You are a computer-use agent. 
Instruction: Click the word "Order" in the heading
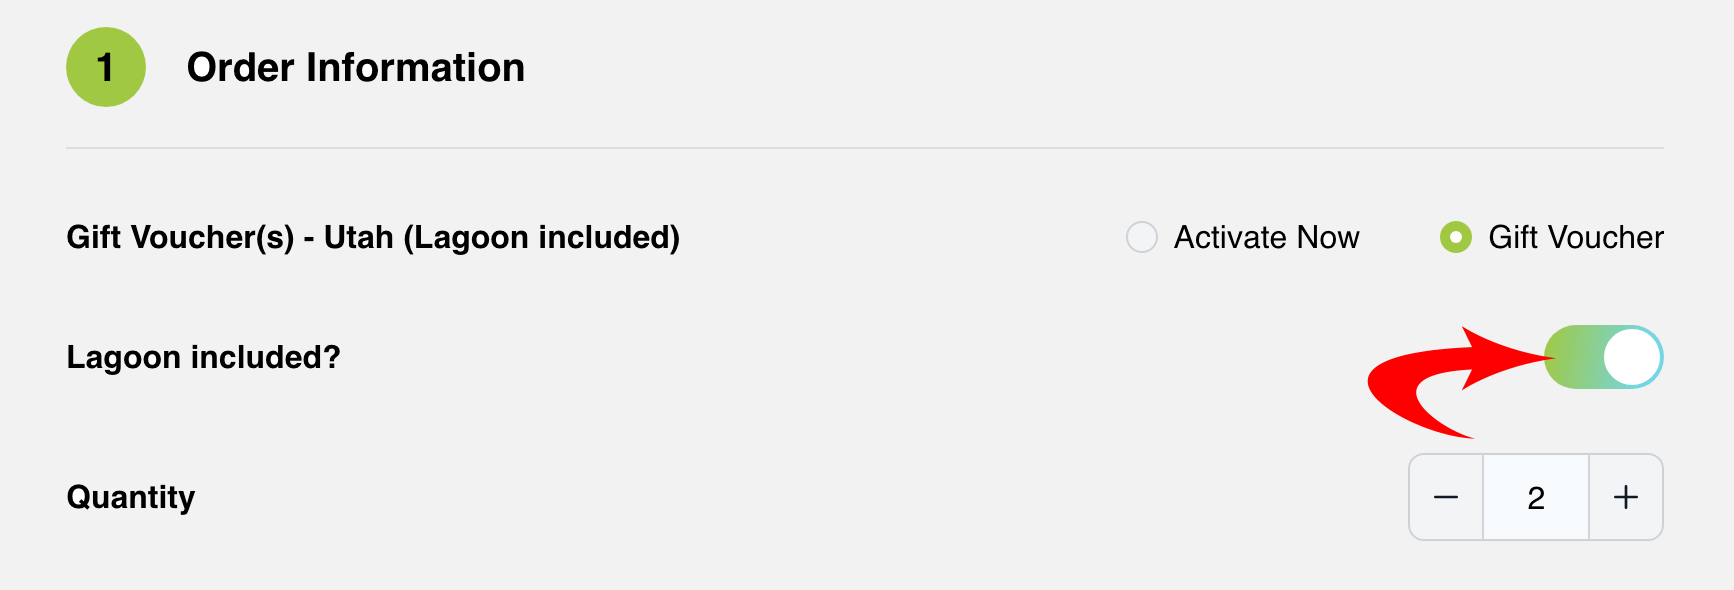241,67
